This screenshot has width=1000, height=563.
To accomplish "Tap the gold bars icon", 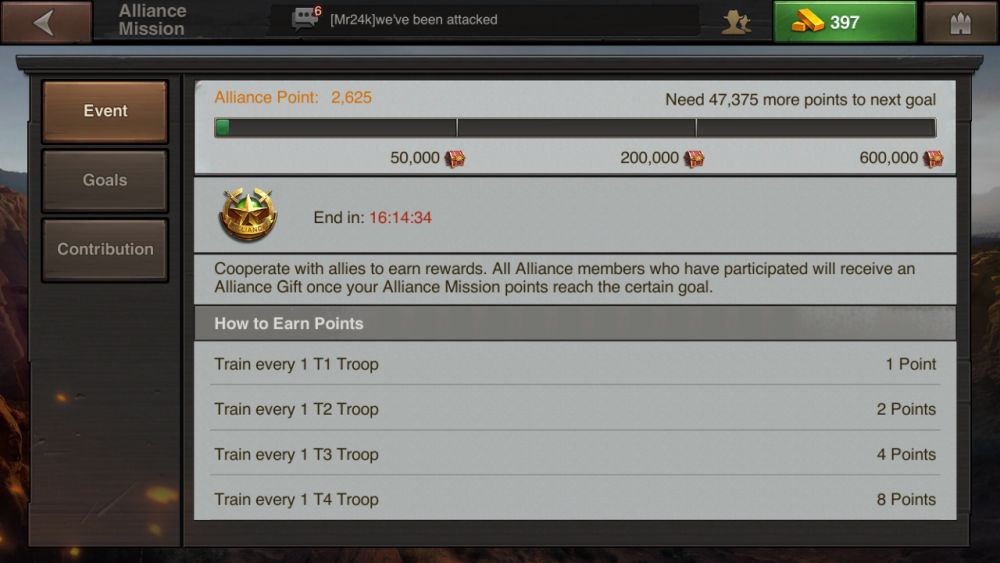I will click(x=807, y=21).
